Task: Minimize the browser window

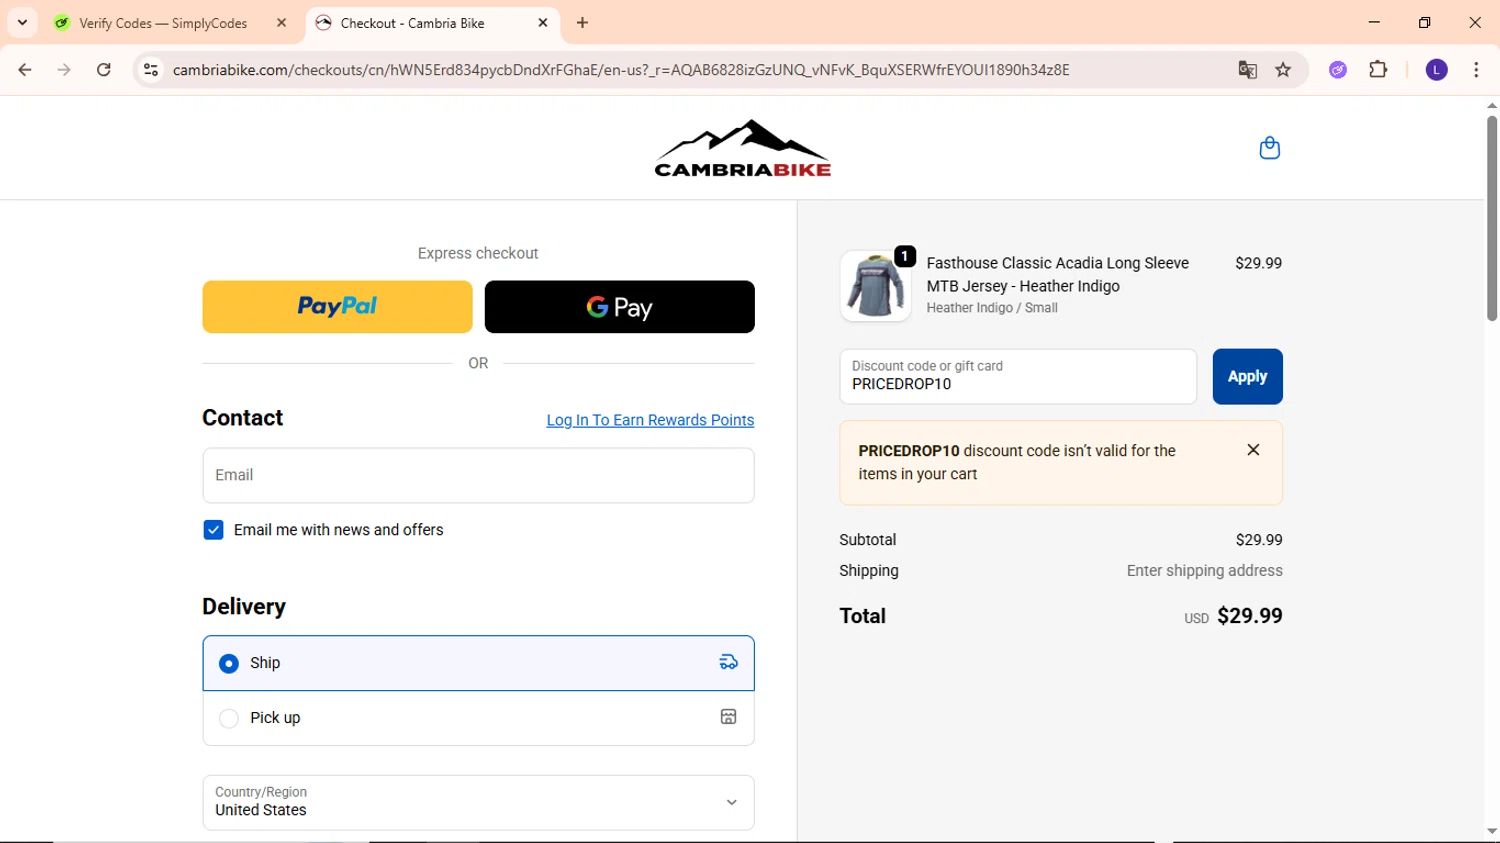Action: tap(1374, 22)
